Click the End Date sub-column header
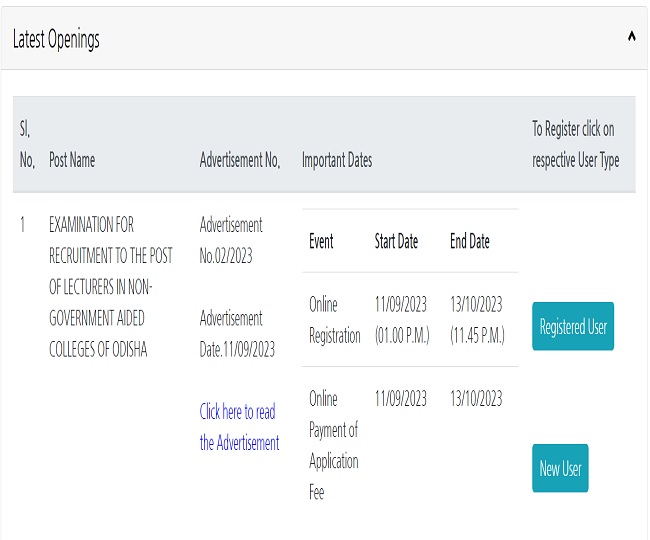 pos(469,242)
